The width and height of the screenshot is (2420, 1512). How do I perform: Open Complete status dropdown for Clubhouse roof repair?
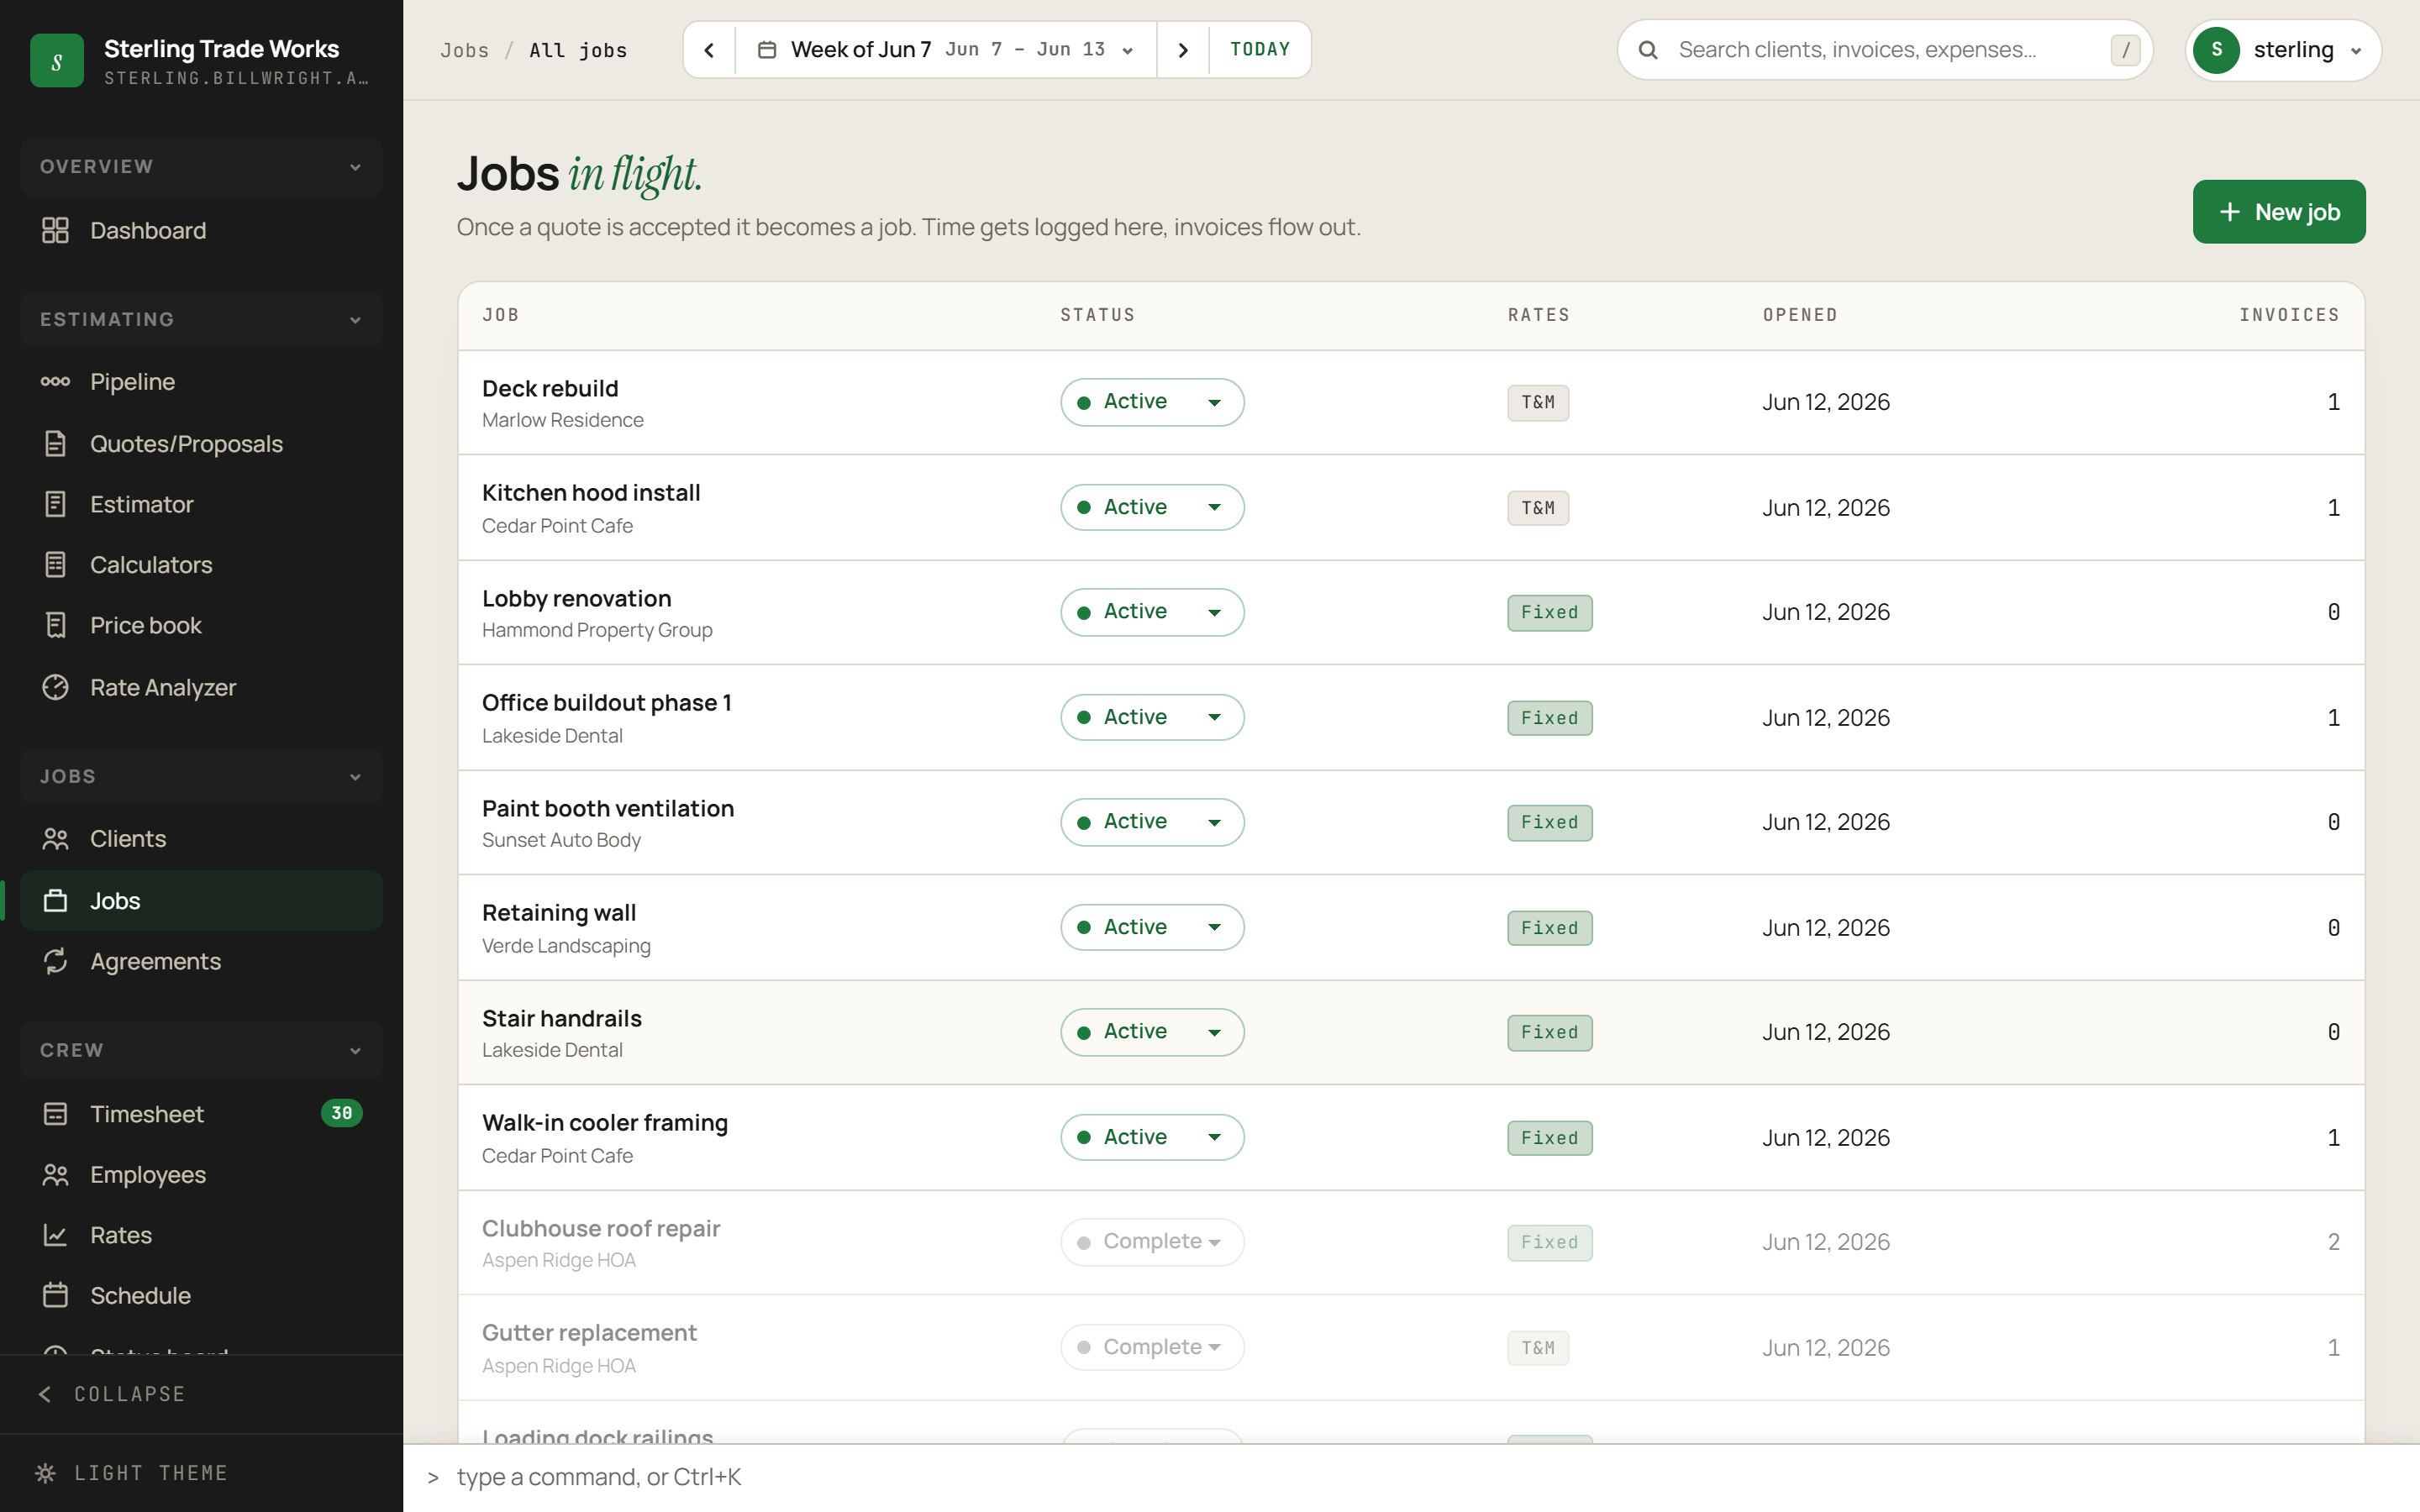click(x=1152, y=1242)
